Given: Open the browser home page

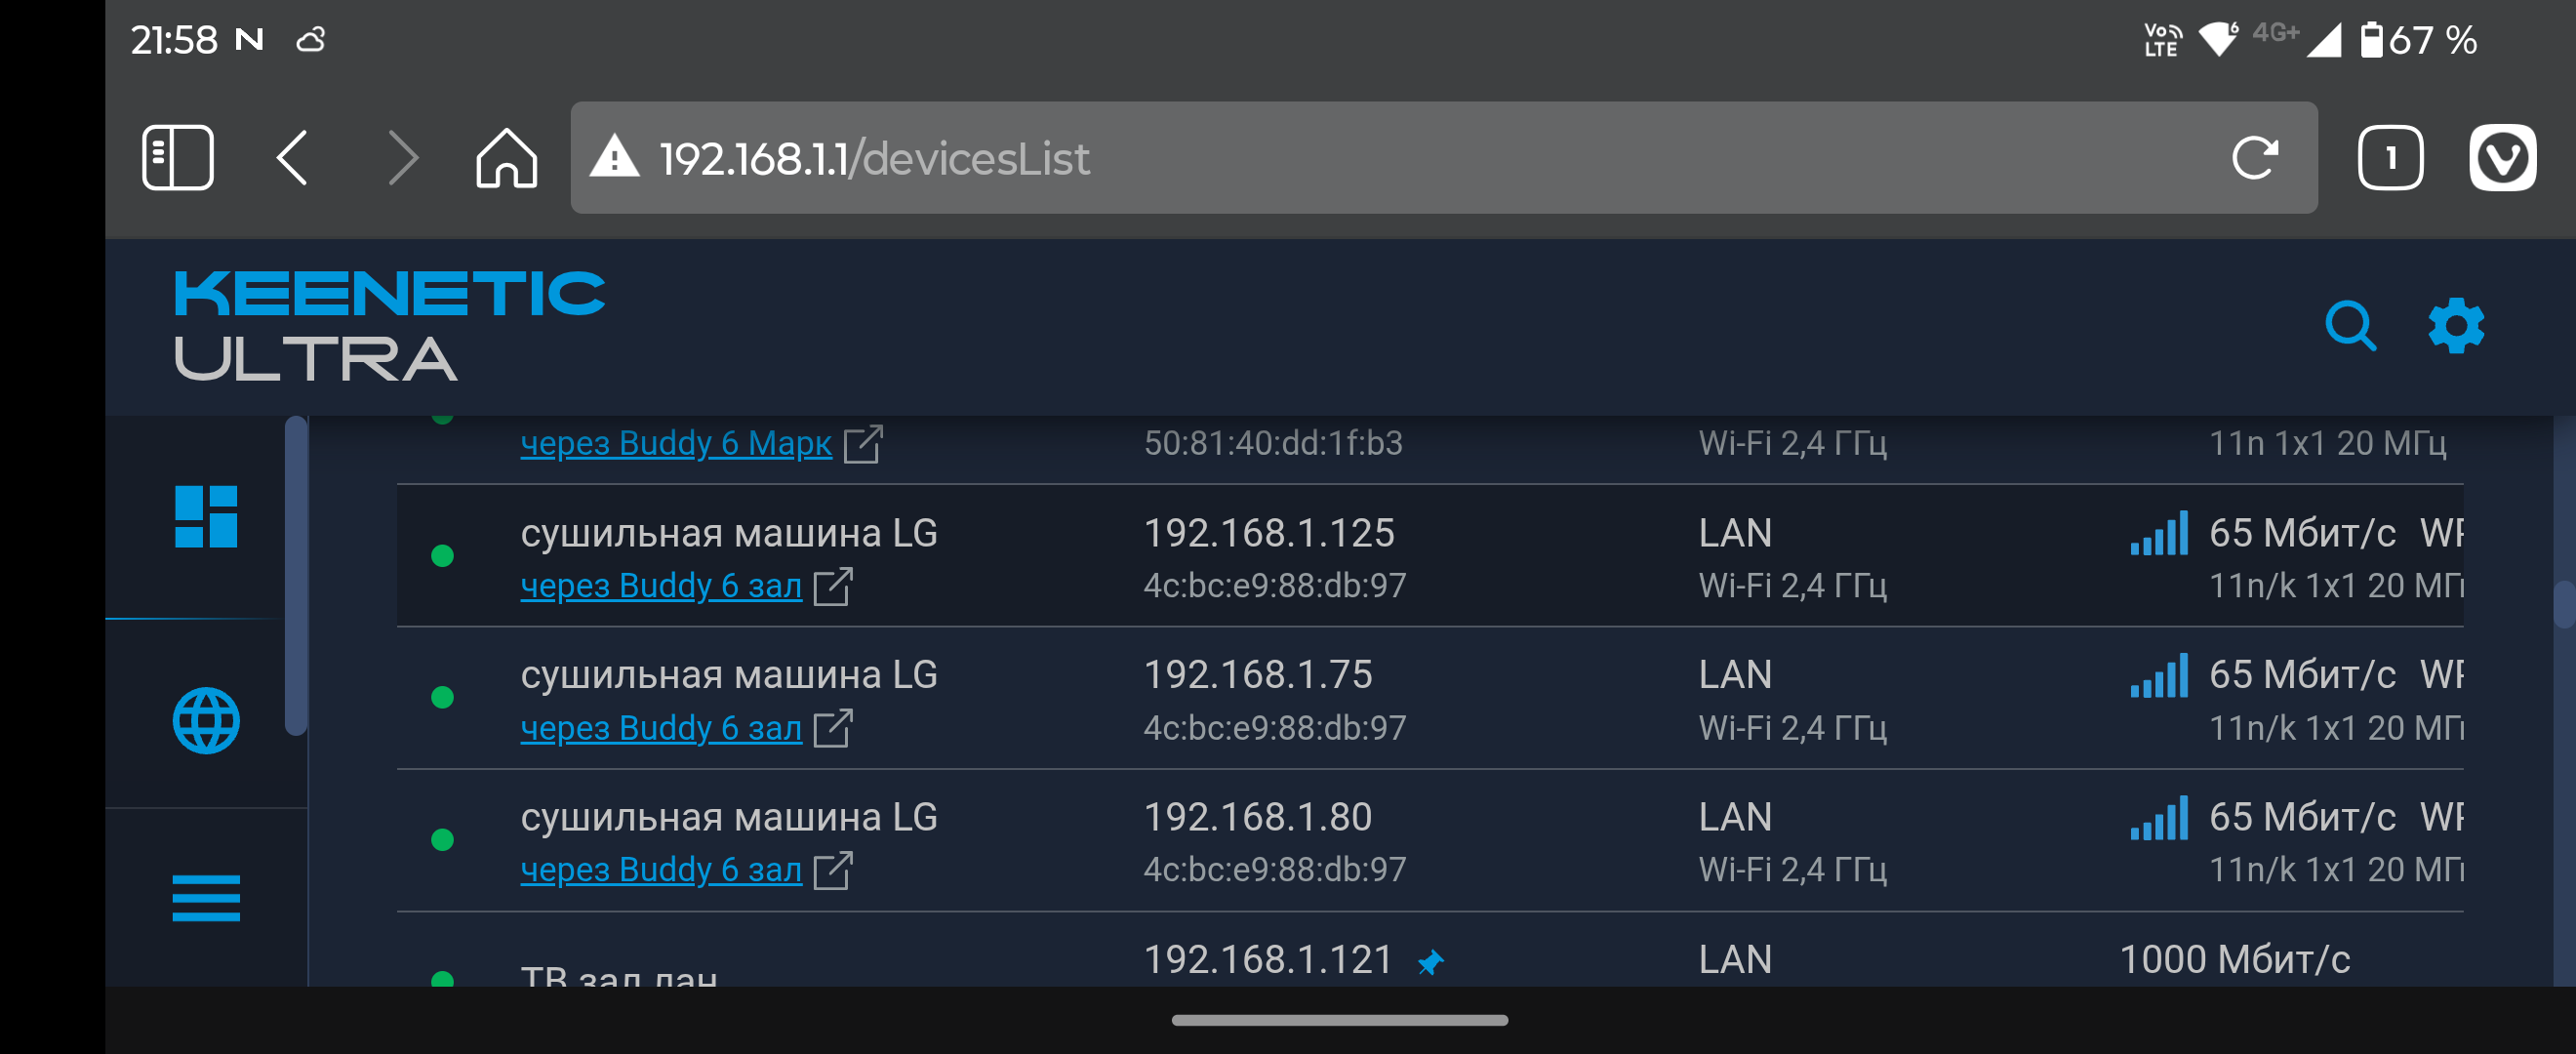Looking at the screenshot, I should pos(506,158).
